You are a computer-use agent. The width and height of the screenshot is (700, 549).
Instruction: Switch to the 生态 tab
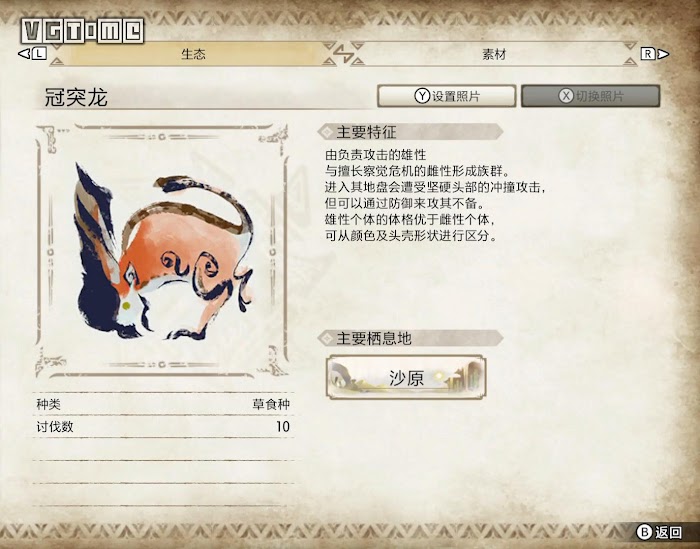pyautogui.click(x=193, y=54)
